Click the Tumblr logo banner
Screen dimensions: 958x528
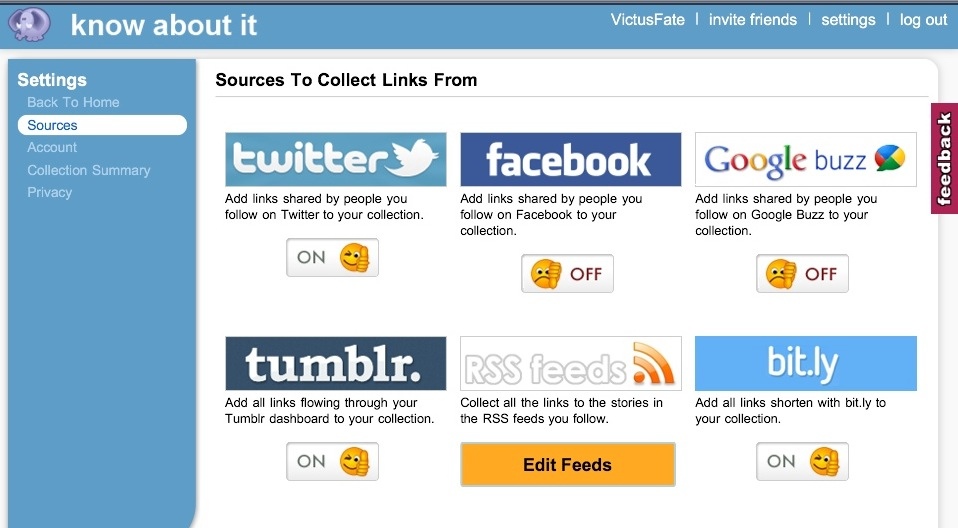[x=335, y=363]
